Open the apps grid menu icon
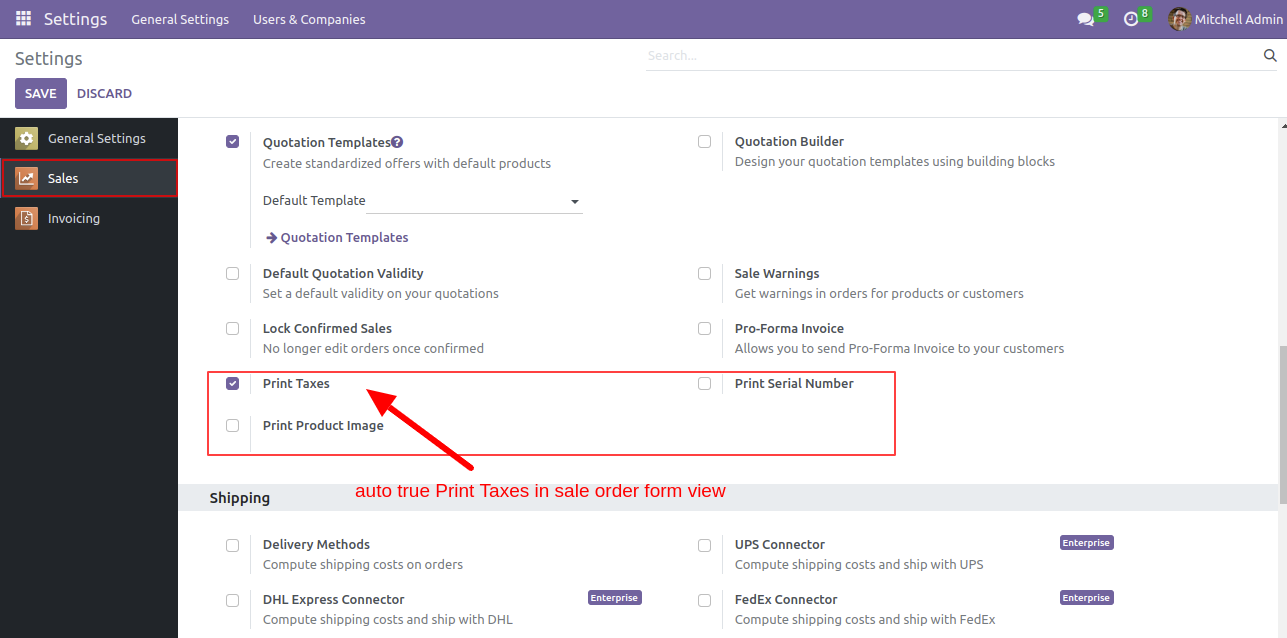 click(x=23, y=19)
